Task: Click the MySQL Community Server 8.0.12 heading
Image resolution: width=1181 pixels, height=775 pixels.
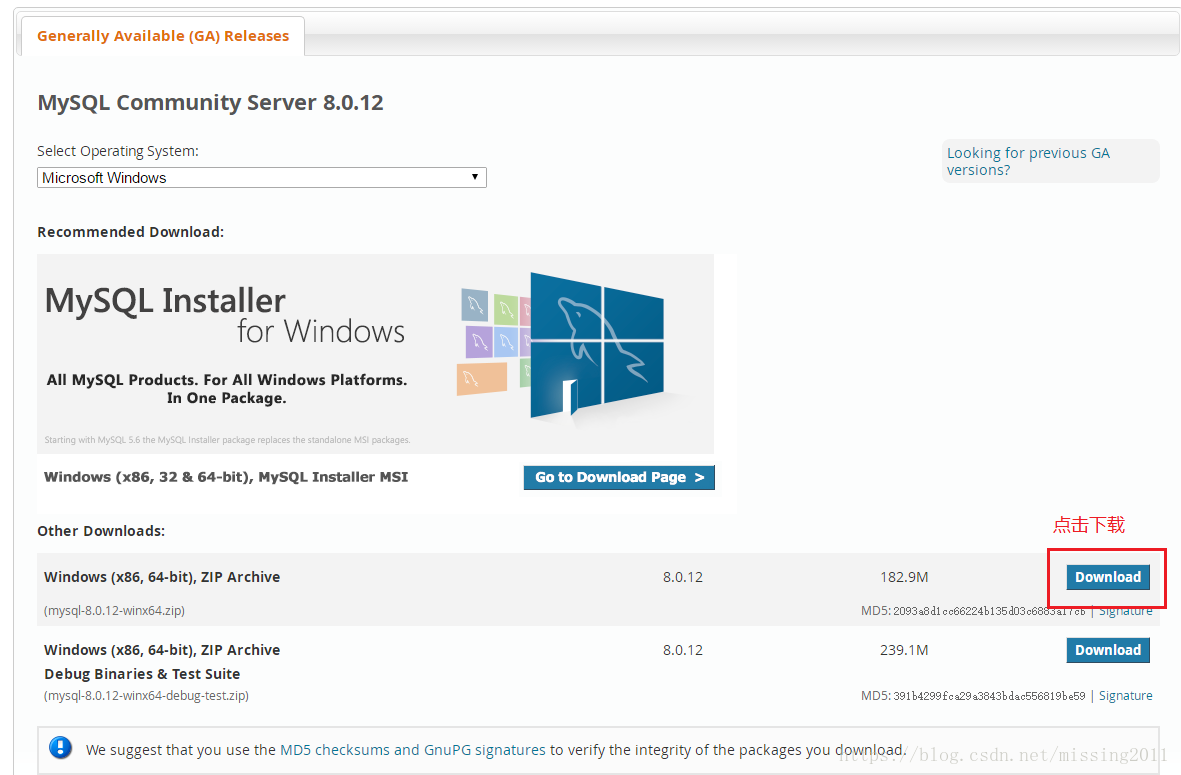Action: (x=210, y=103)
